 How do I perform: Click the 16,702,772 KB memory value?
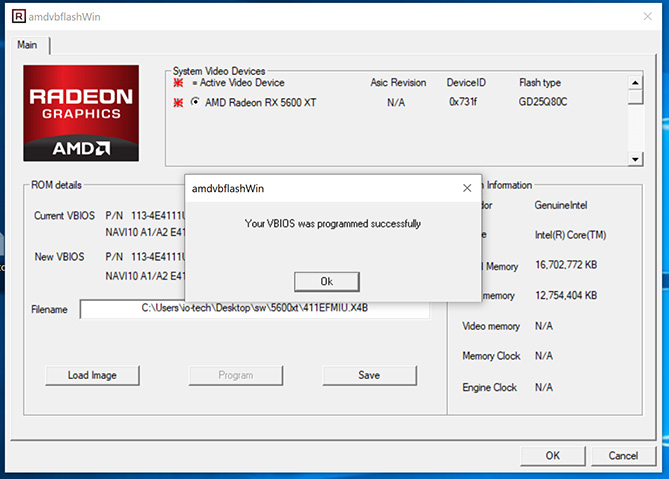[566, 265]
